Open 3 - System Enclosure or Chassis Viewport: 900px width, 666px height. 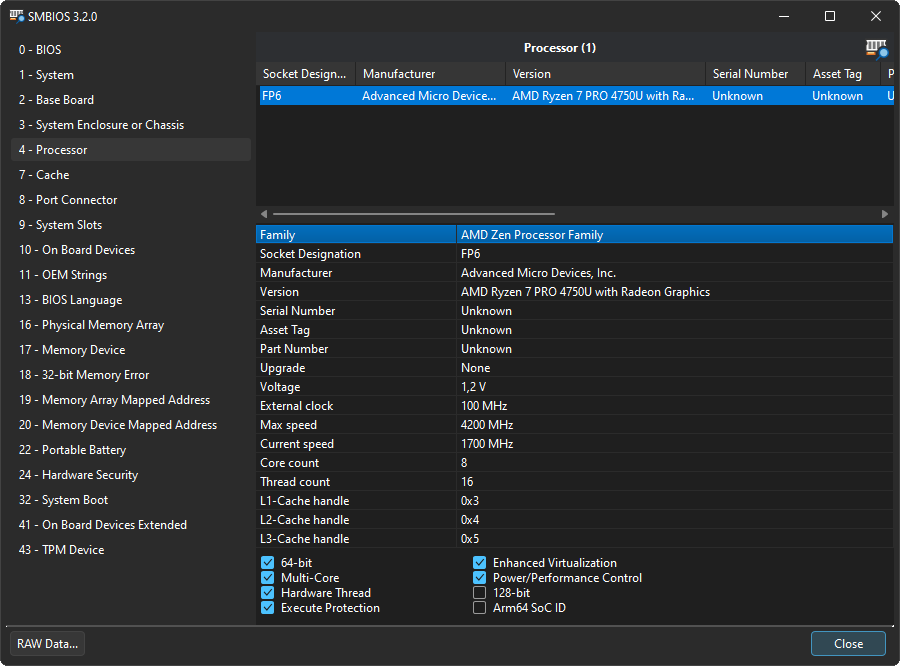tap(131, 125)
